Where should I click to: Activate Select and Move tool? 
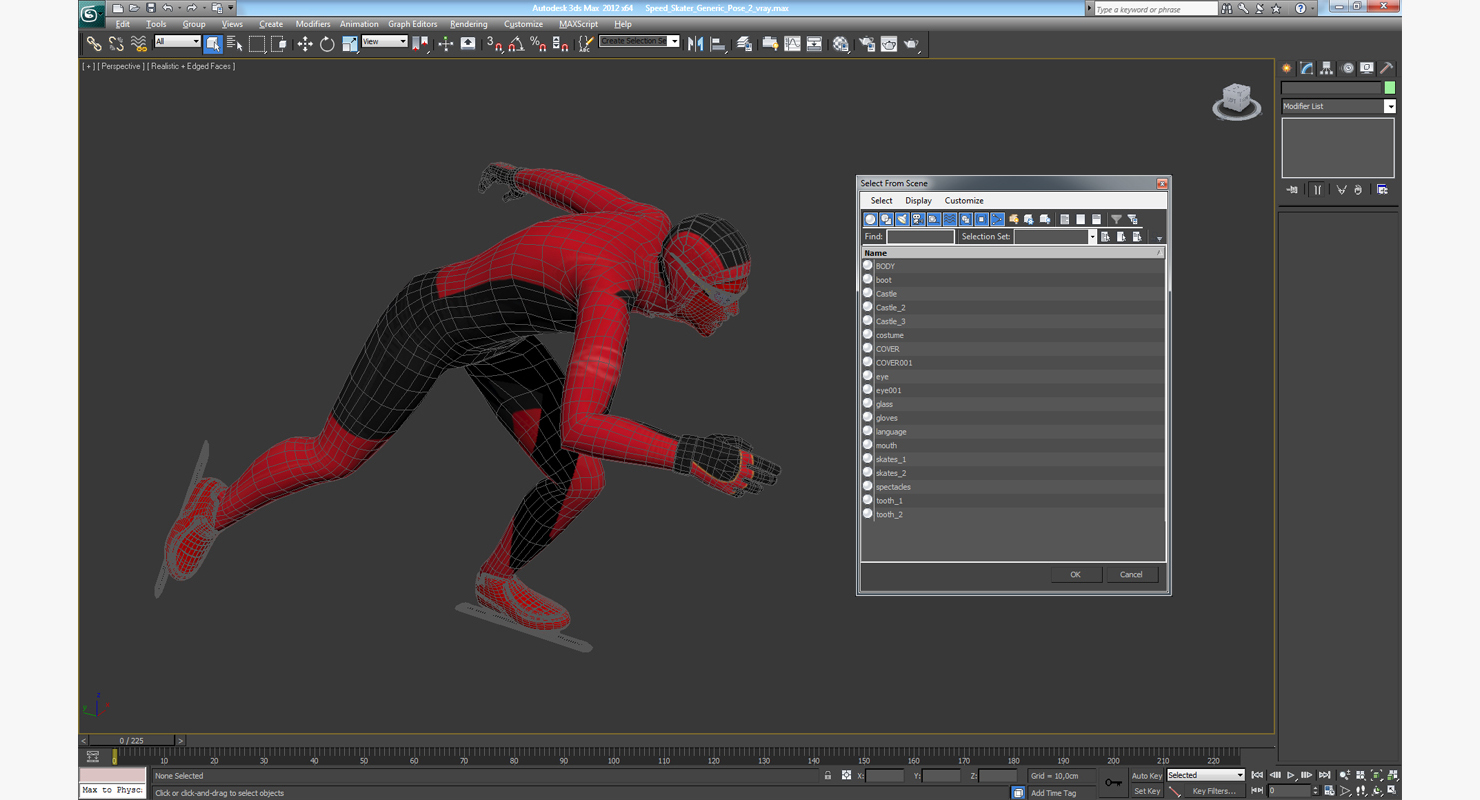304,43
